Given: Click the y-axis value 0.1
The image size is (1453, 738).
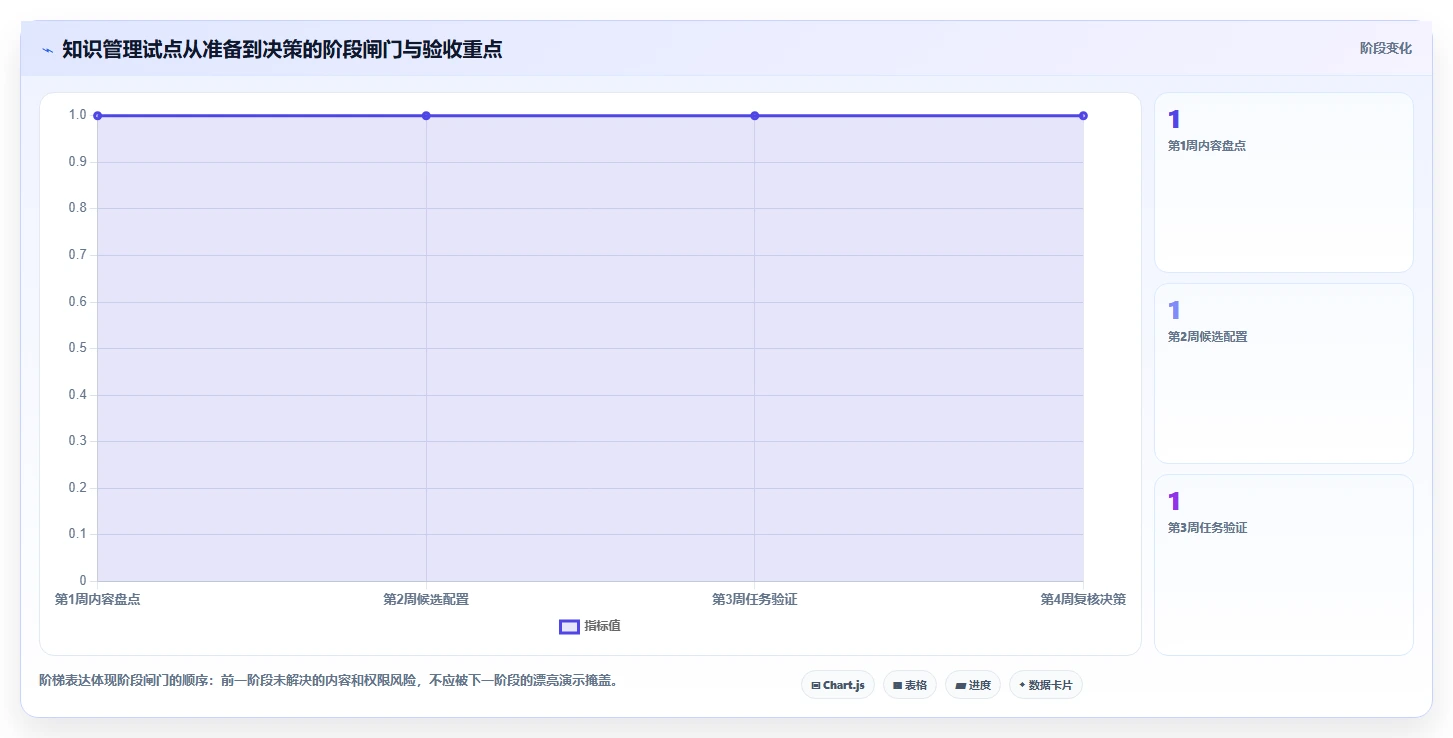Looking at the screenshot, I should point(77,534).
